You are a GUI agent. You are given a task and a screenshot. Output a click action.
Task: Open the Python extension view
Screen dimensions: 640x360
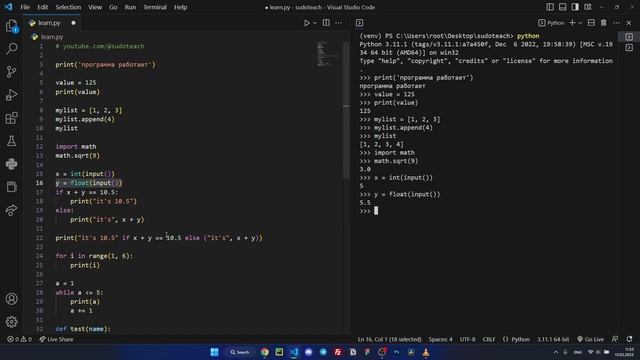coord(11,164)
